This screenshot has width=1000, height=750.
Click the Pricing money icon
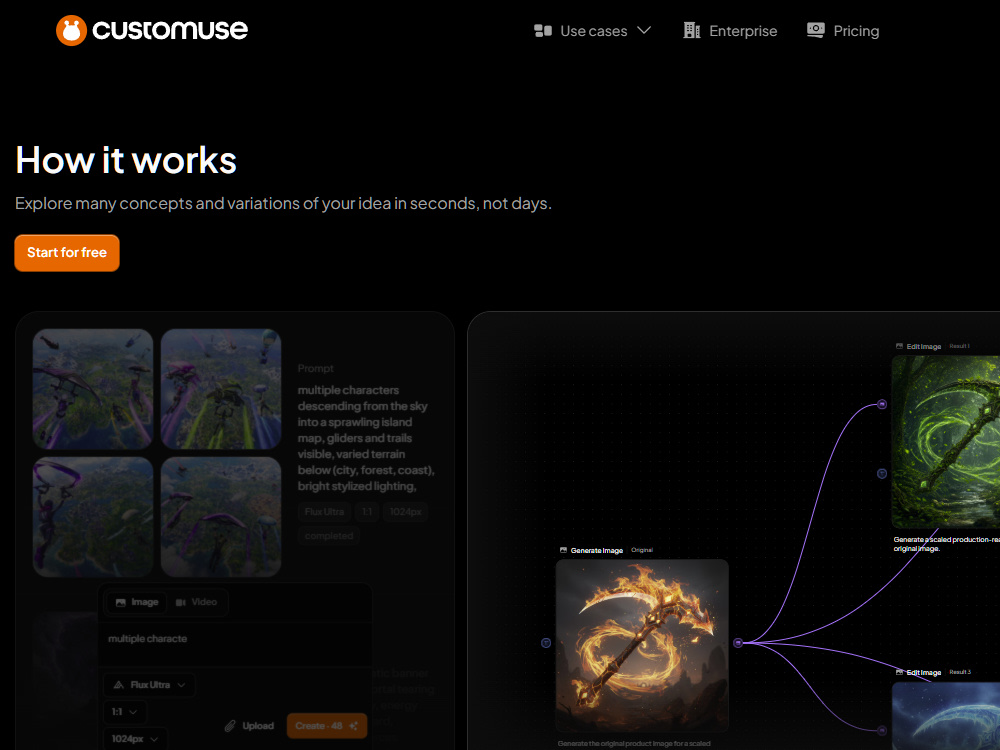(x=816, y=30)
